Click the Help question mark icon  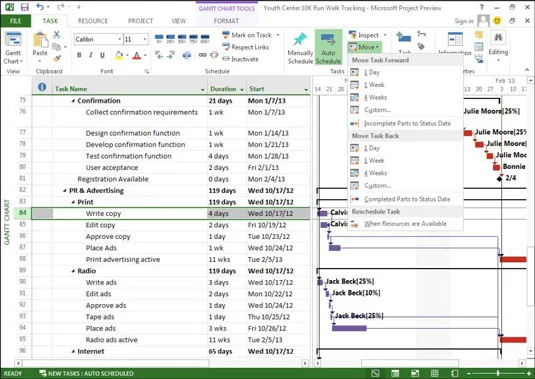pyautogui.click(x=482, y=7)
